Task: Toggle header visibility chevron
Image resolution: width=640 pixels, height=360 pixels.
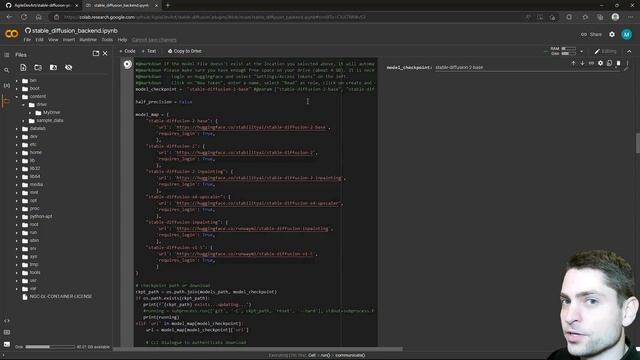Action: (629, 51)
